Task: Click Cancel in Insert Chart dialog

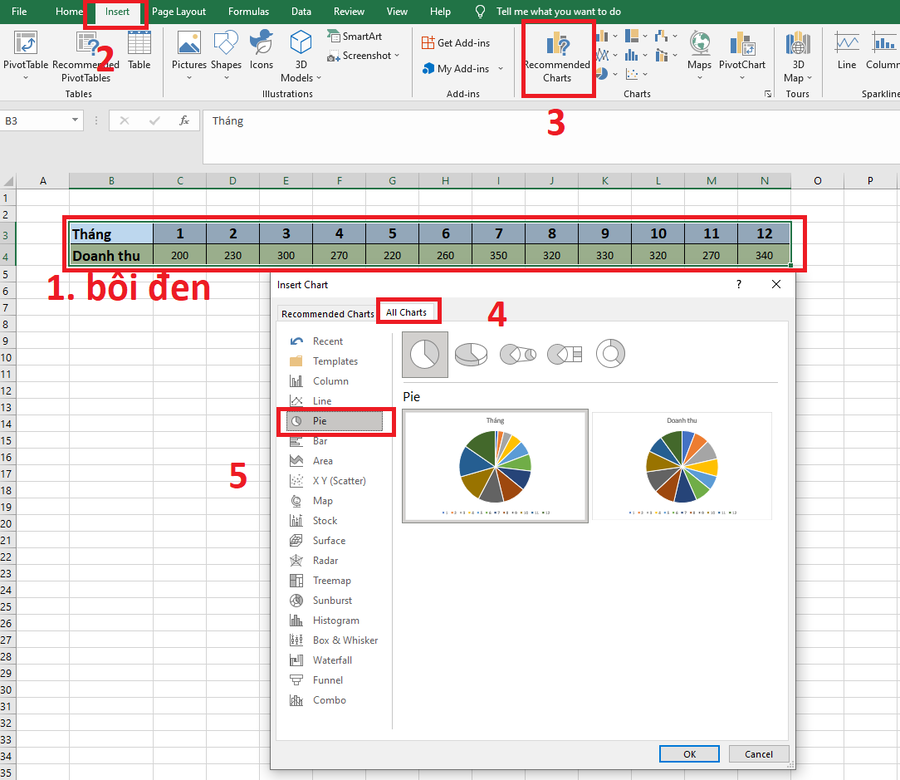Action: tap(758, 754)
